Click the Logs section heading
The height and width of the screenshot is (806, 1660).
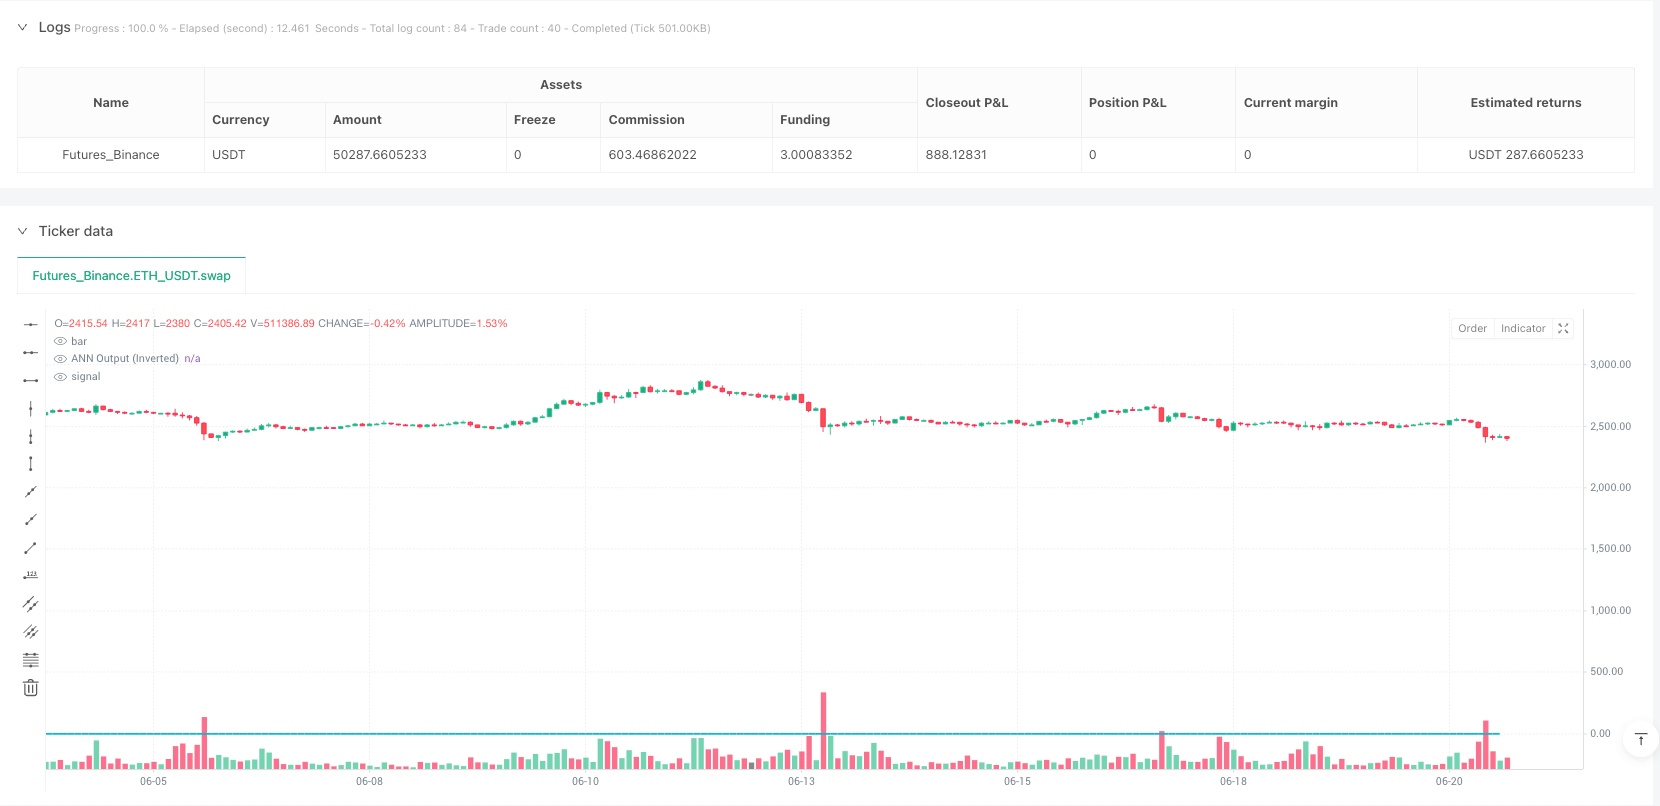[54, 27]
